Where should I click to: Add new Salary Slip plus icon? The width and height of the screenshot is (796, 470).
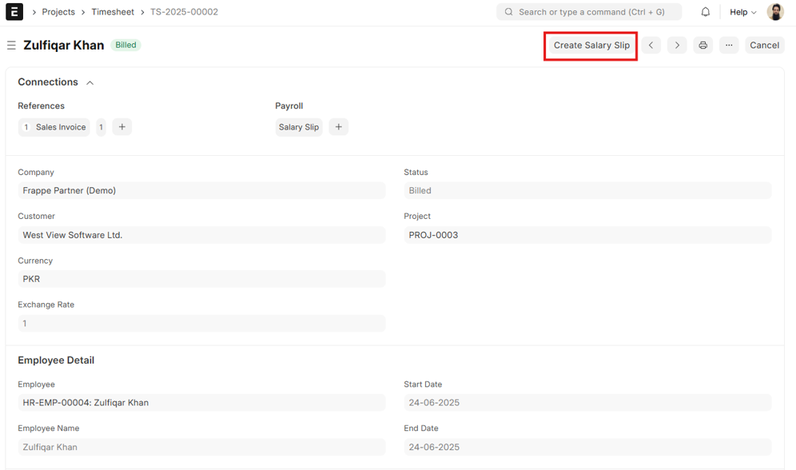pyautogui.click(x=338, y=127)
